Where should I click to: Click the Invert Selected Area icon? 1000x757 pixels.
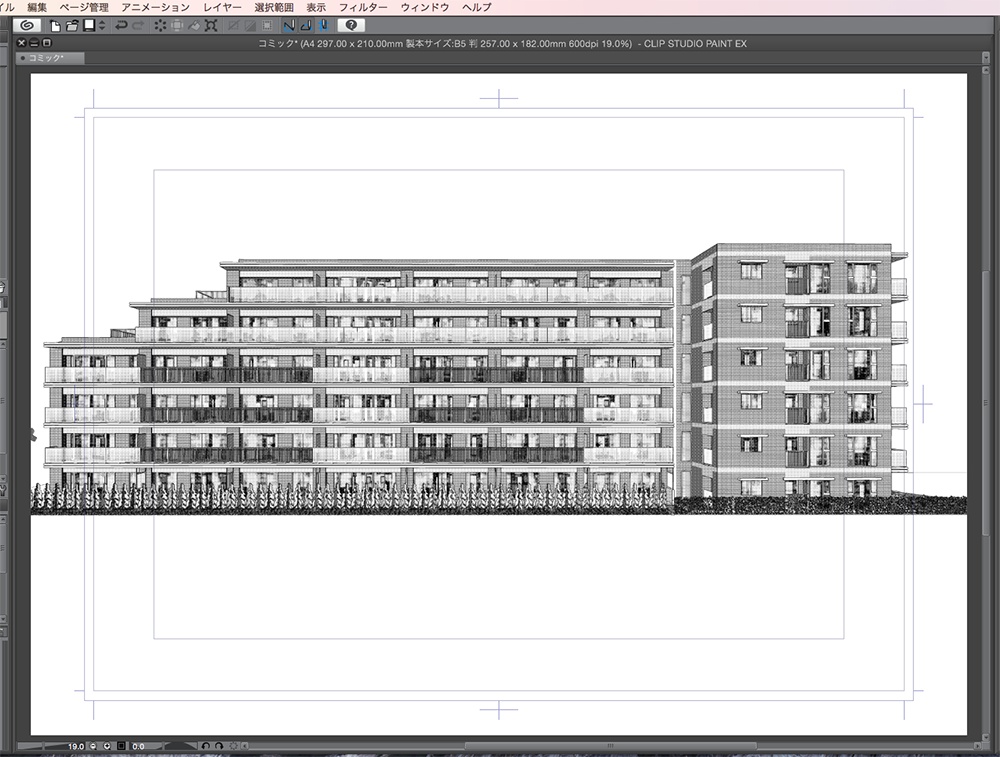click(x=250, y=26)
